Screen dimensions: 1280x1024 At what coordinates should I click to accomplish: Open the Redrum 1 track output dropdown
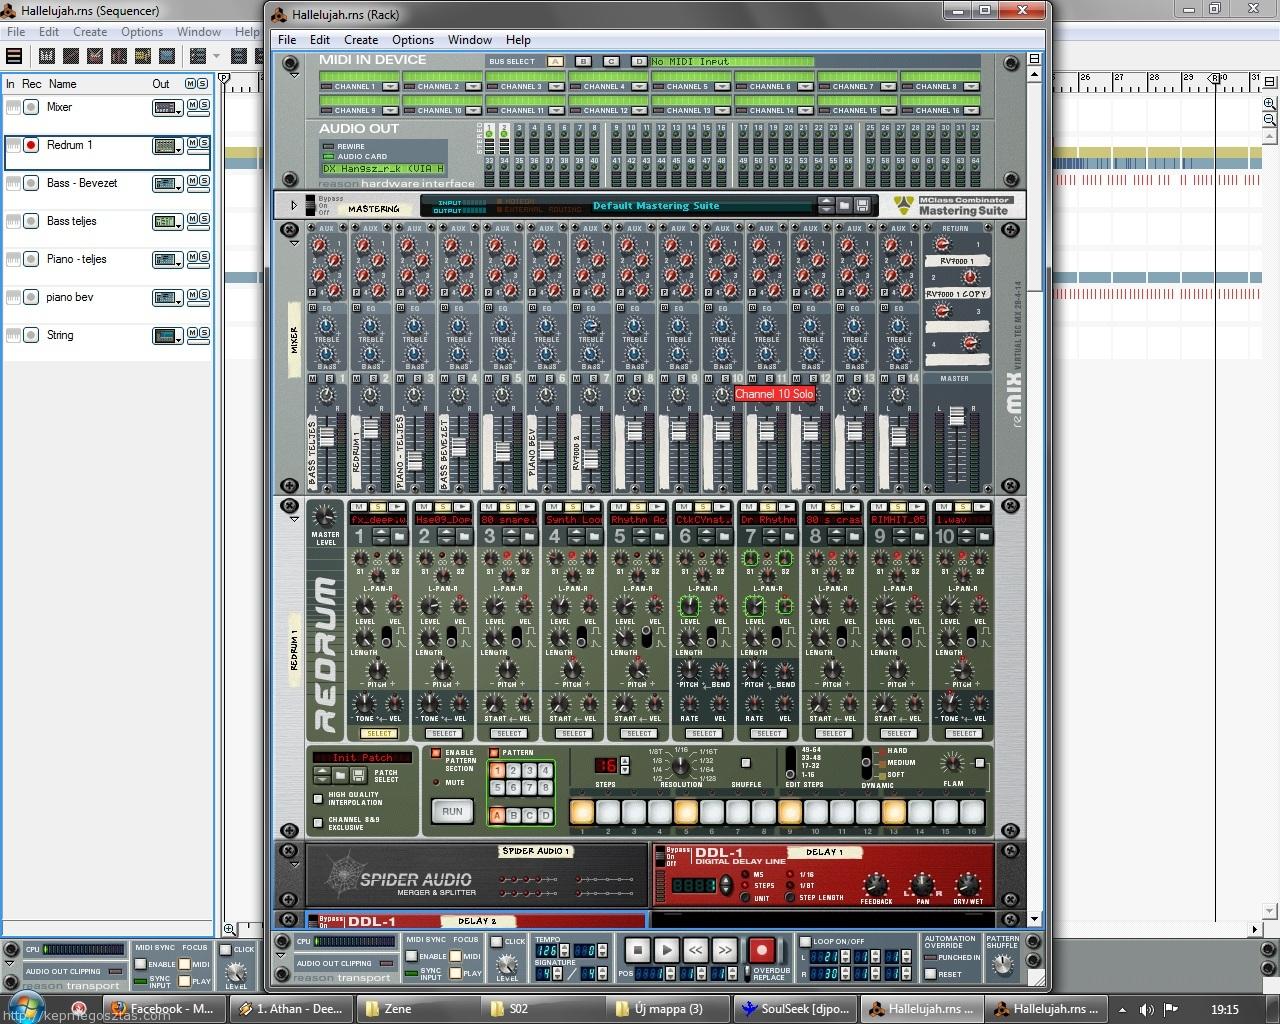coord(167,146)
